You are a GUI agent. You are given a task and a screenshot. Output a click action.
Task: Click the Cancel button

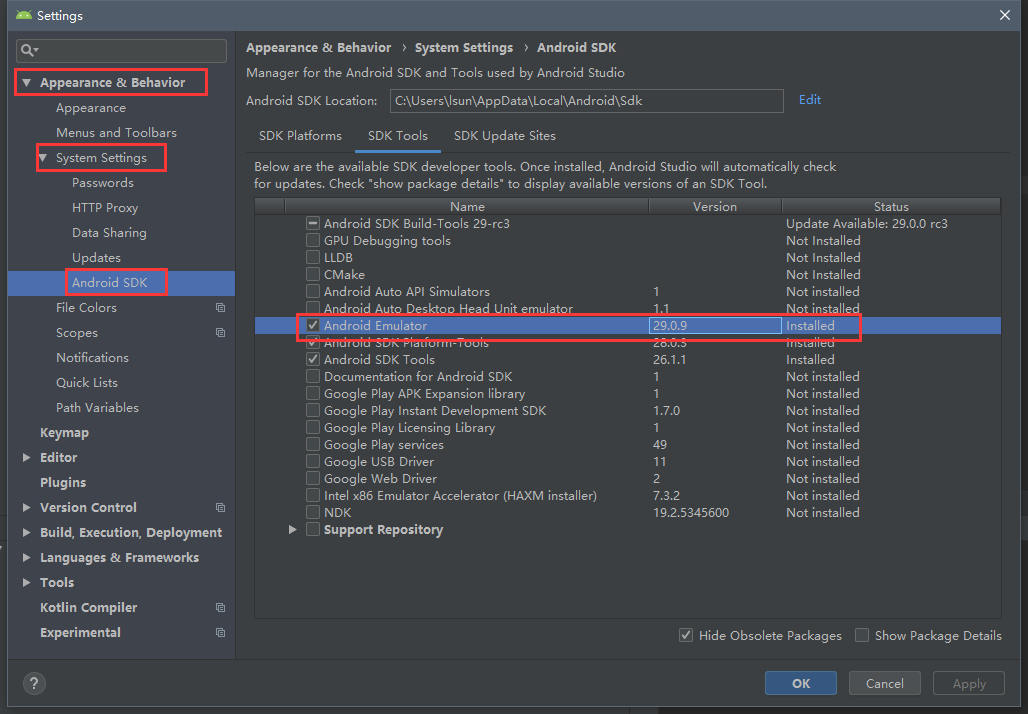(x=884, y=683)
